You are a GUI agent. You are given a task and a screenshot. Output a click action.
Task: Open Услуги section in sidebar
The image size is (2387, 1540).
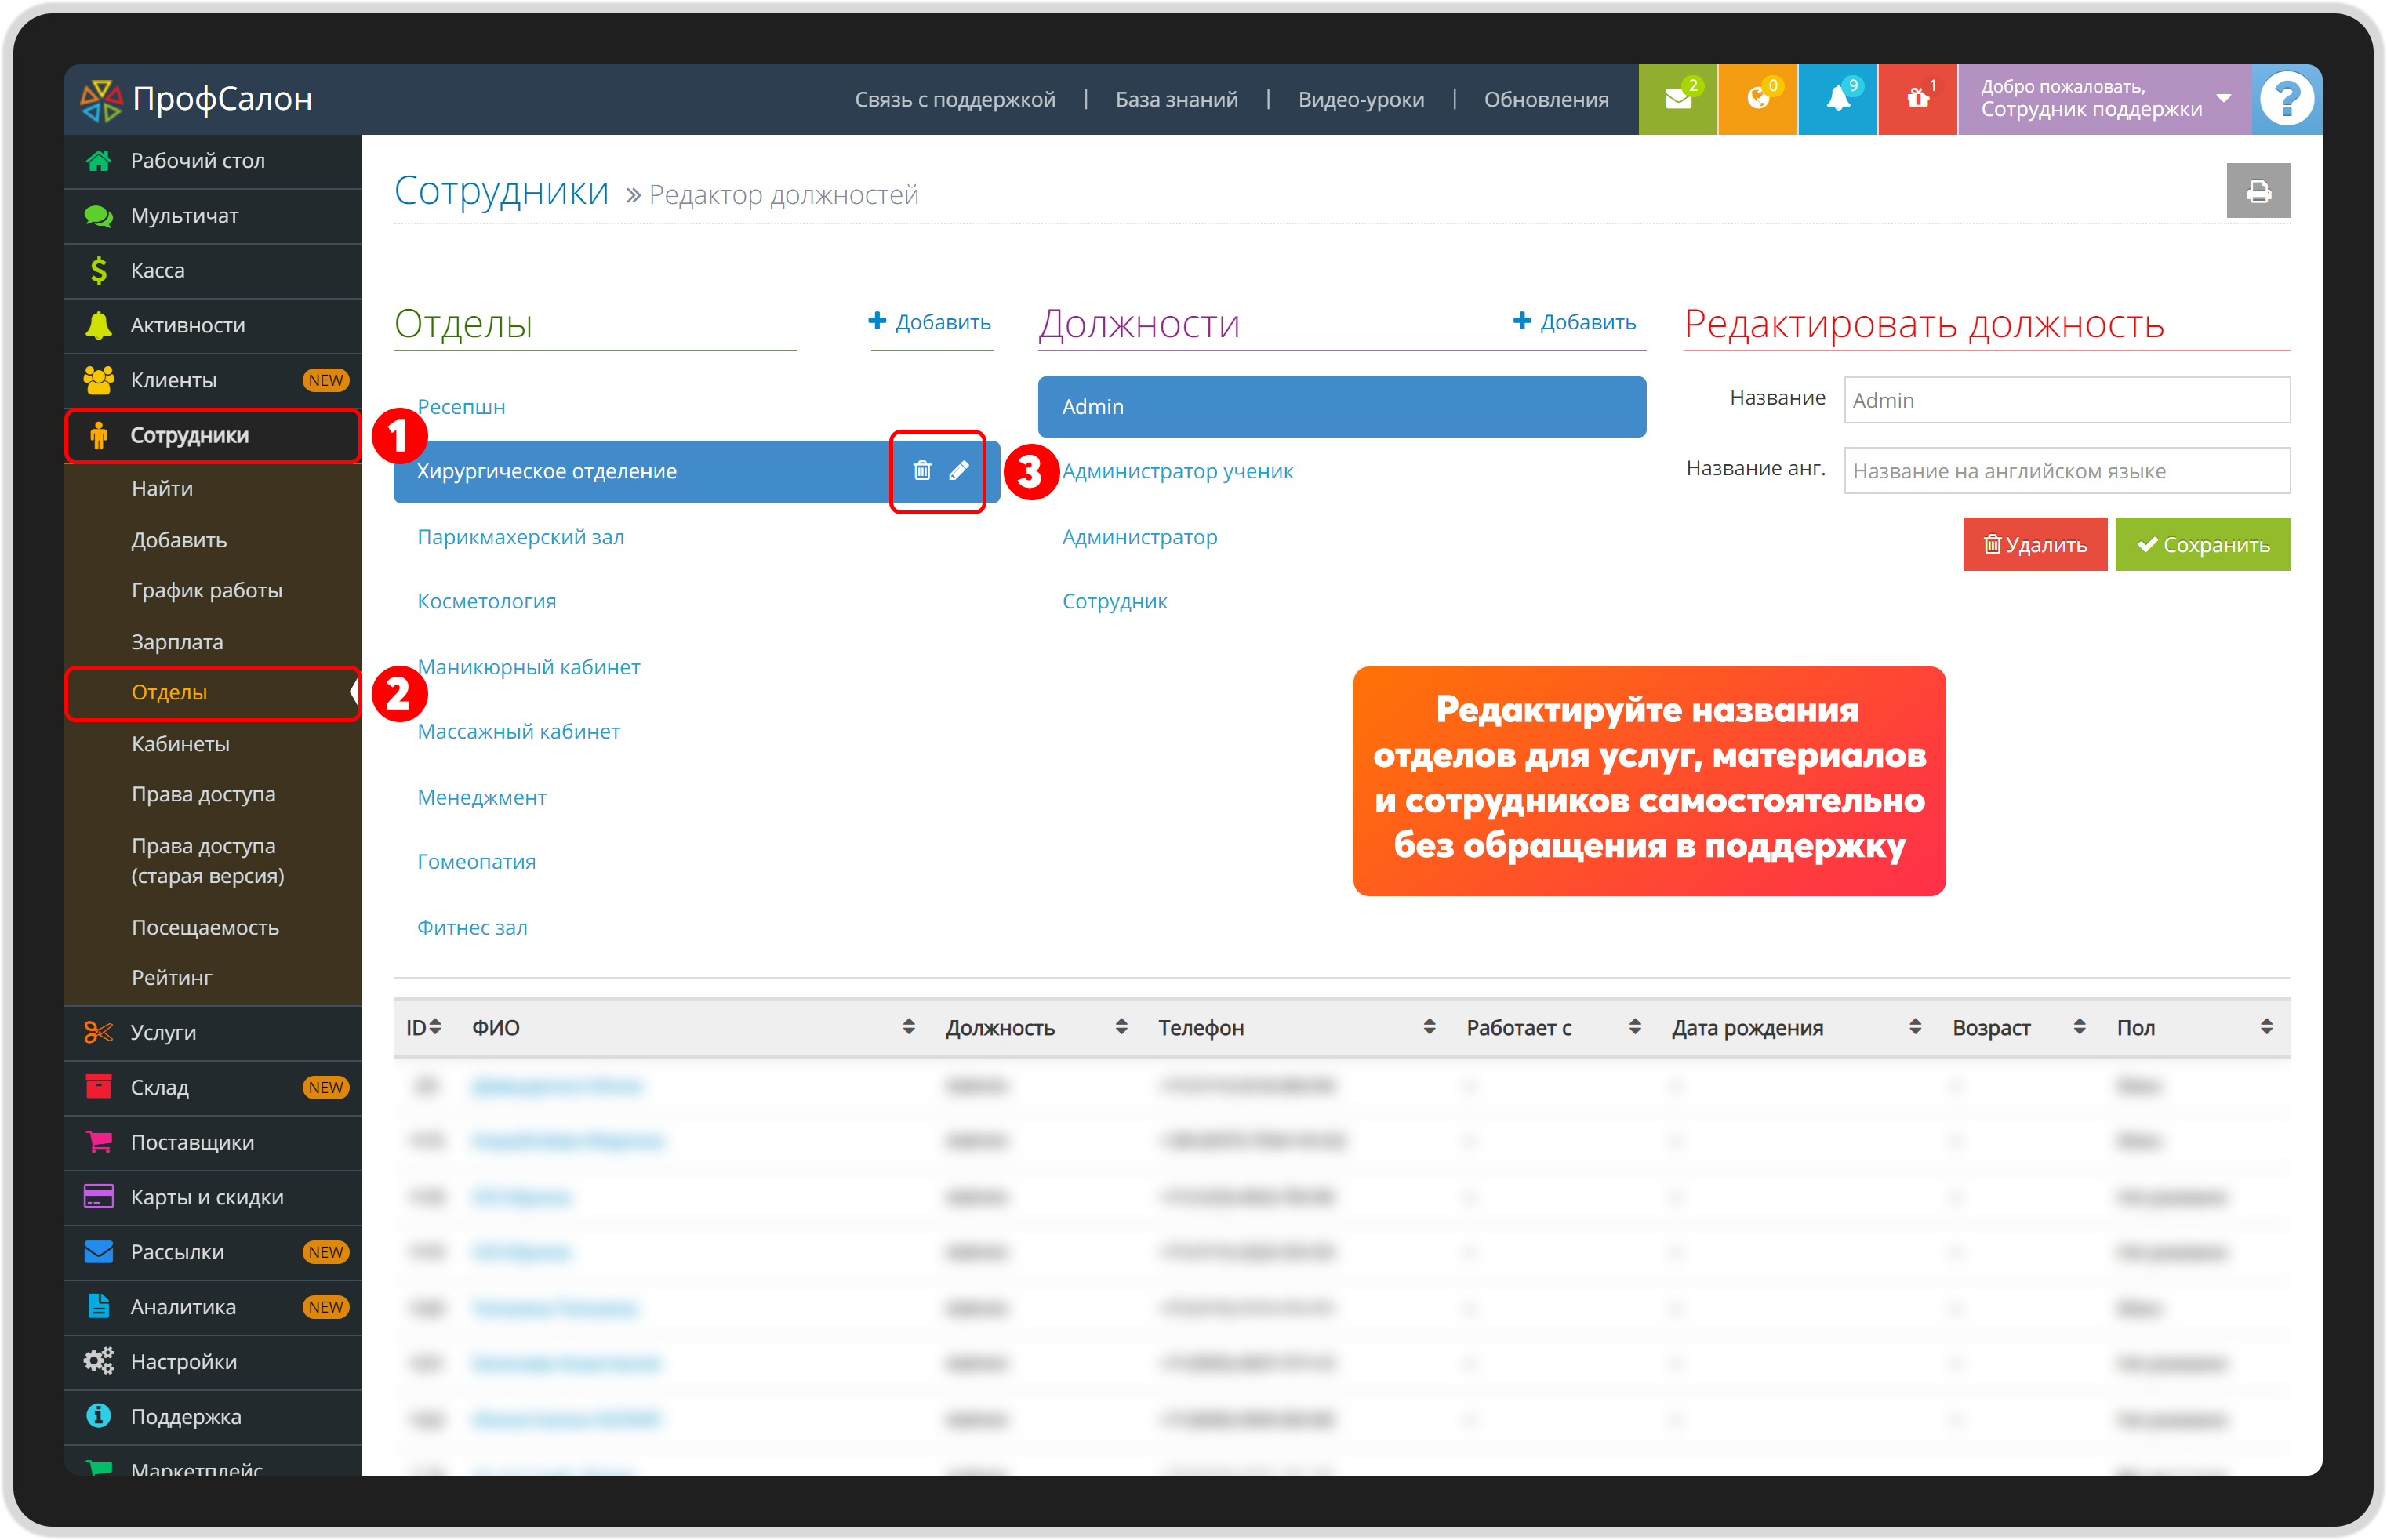[x=213, y=1032]
